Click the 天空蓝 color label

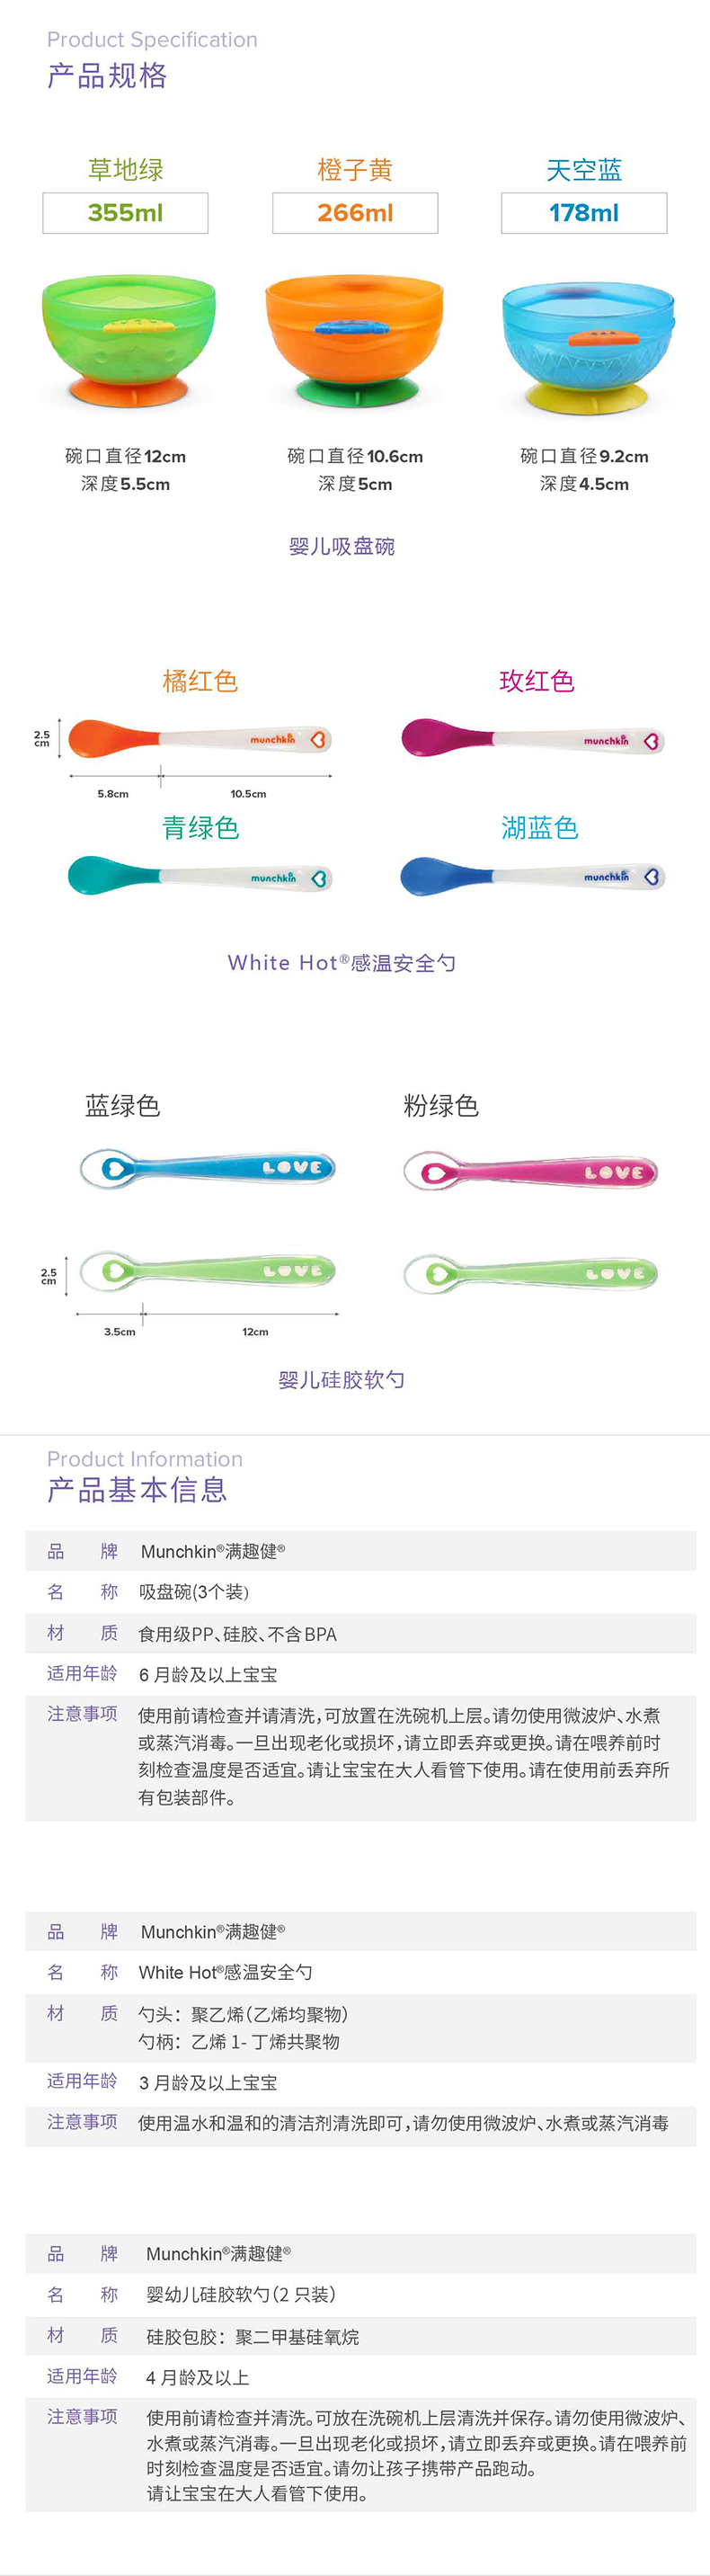coord(584,170)
